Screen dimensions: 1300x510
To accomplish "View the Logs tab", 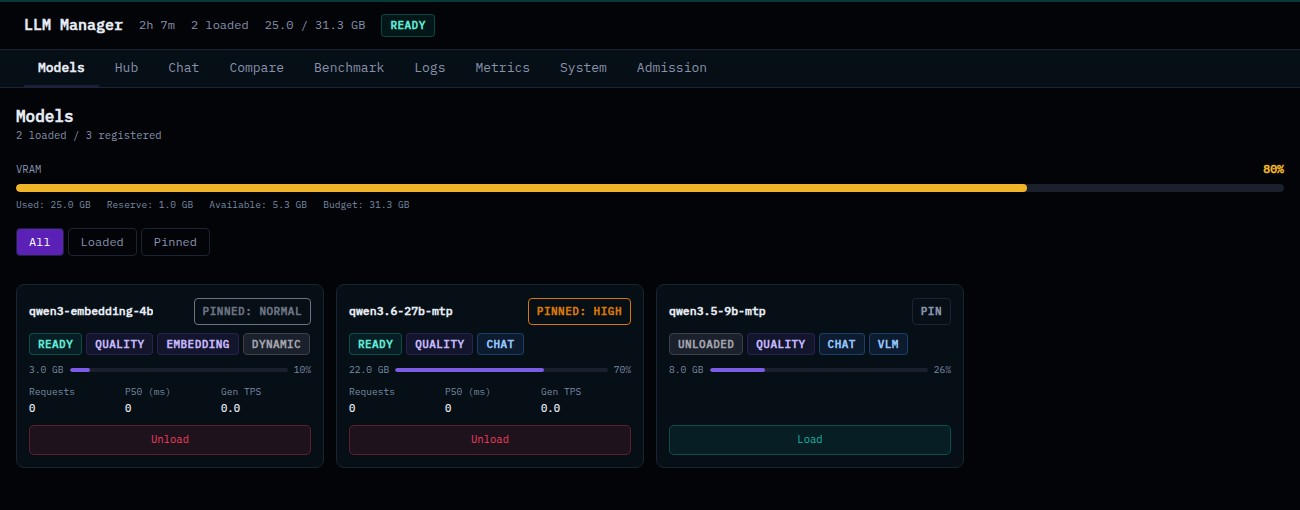I will [x=430, y=68].
